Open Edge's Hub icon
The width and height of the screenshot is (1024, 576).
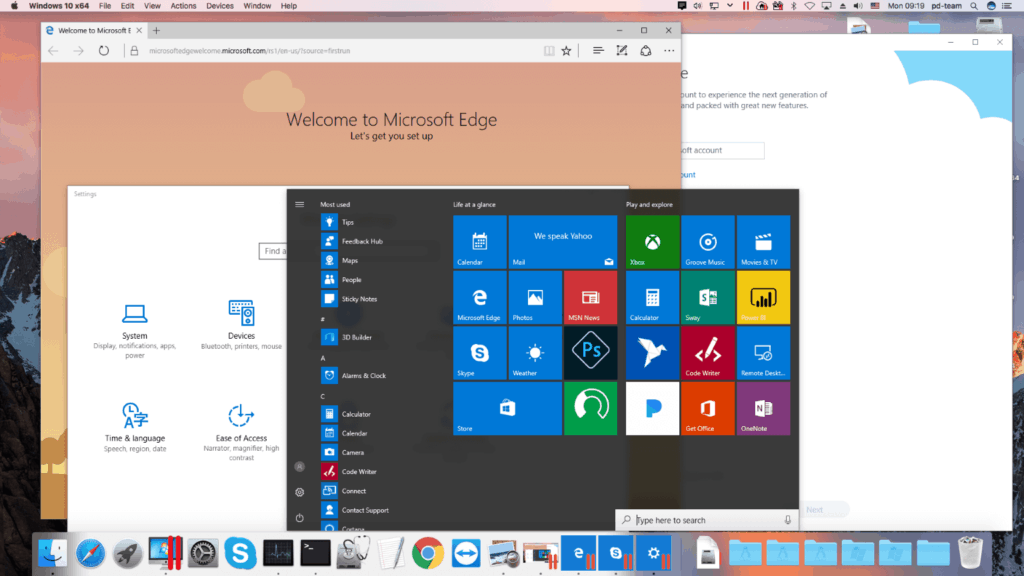[x=596, y=50]
